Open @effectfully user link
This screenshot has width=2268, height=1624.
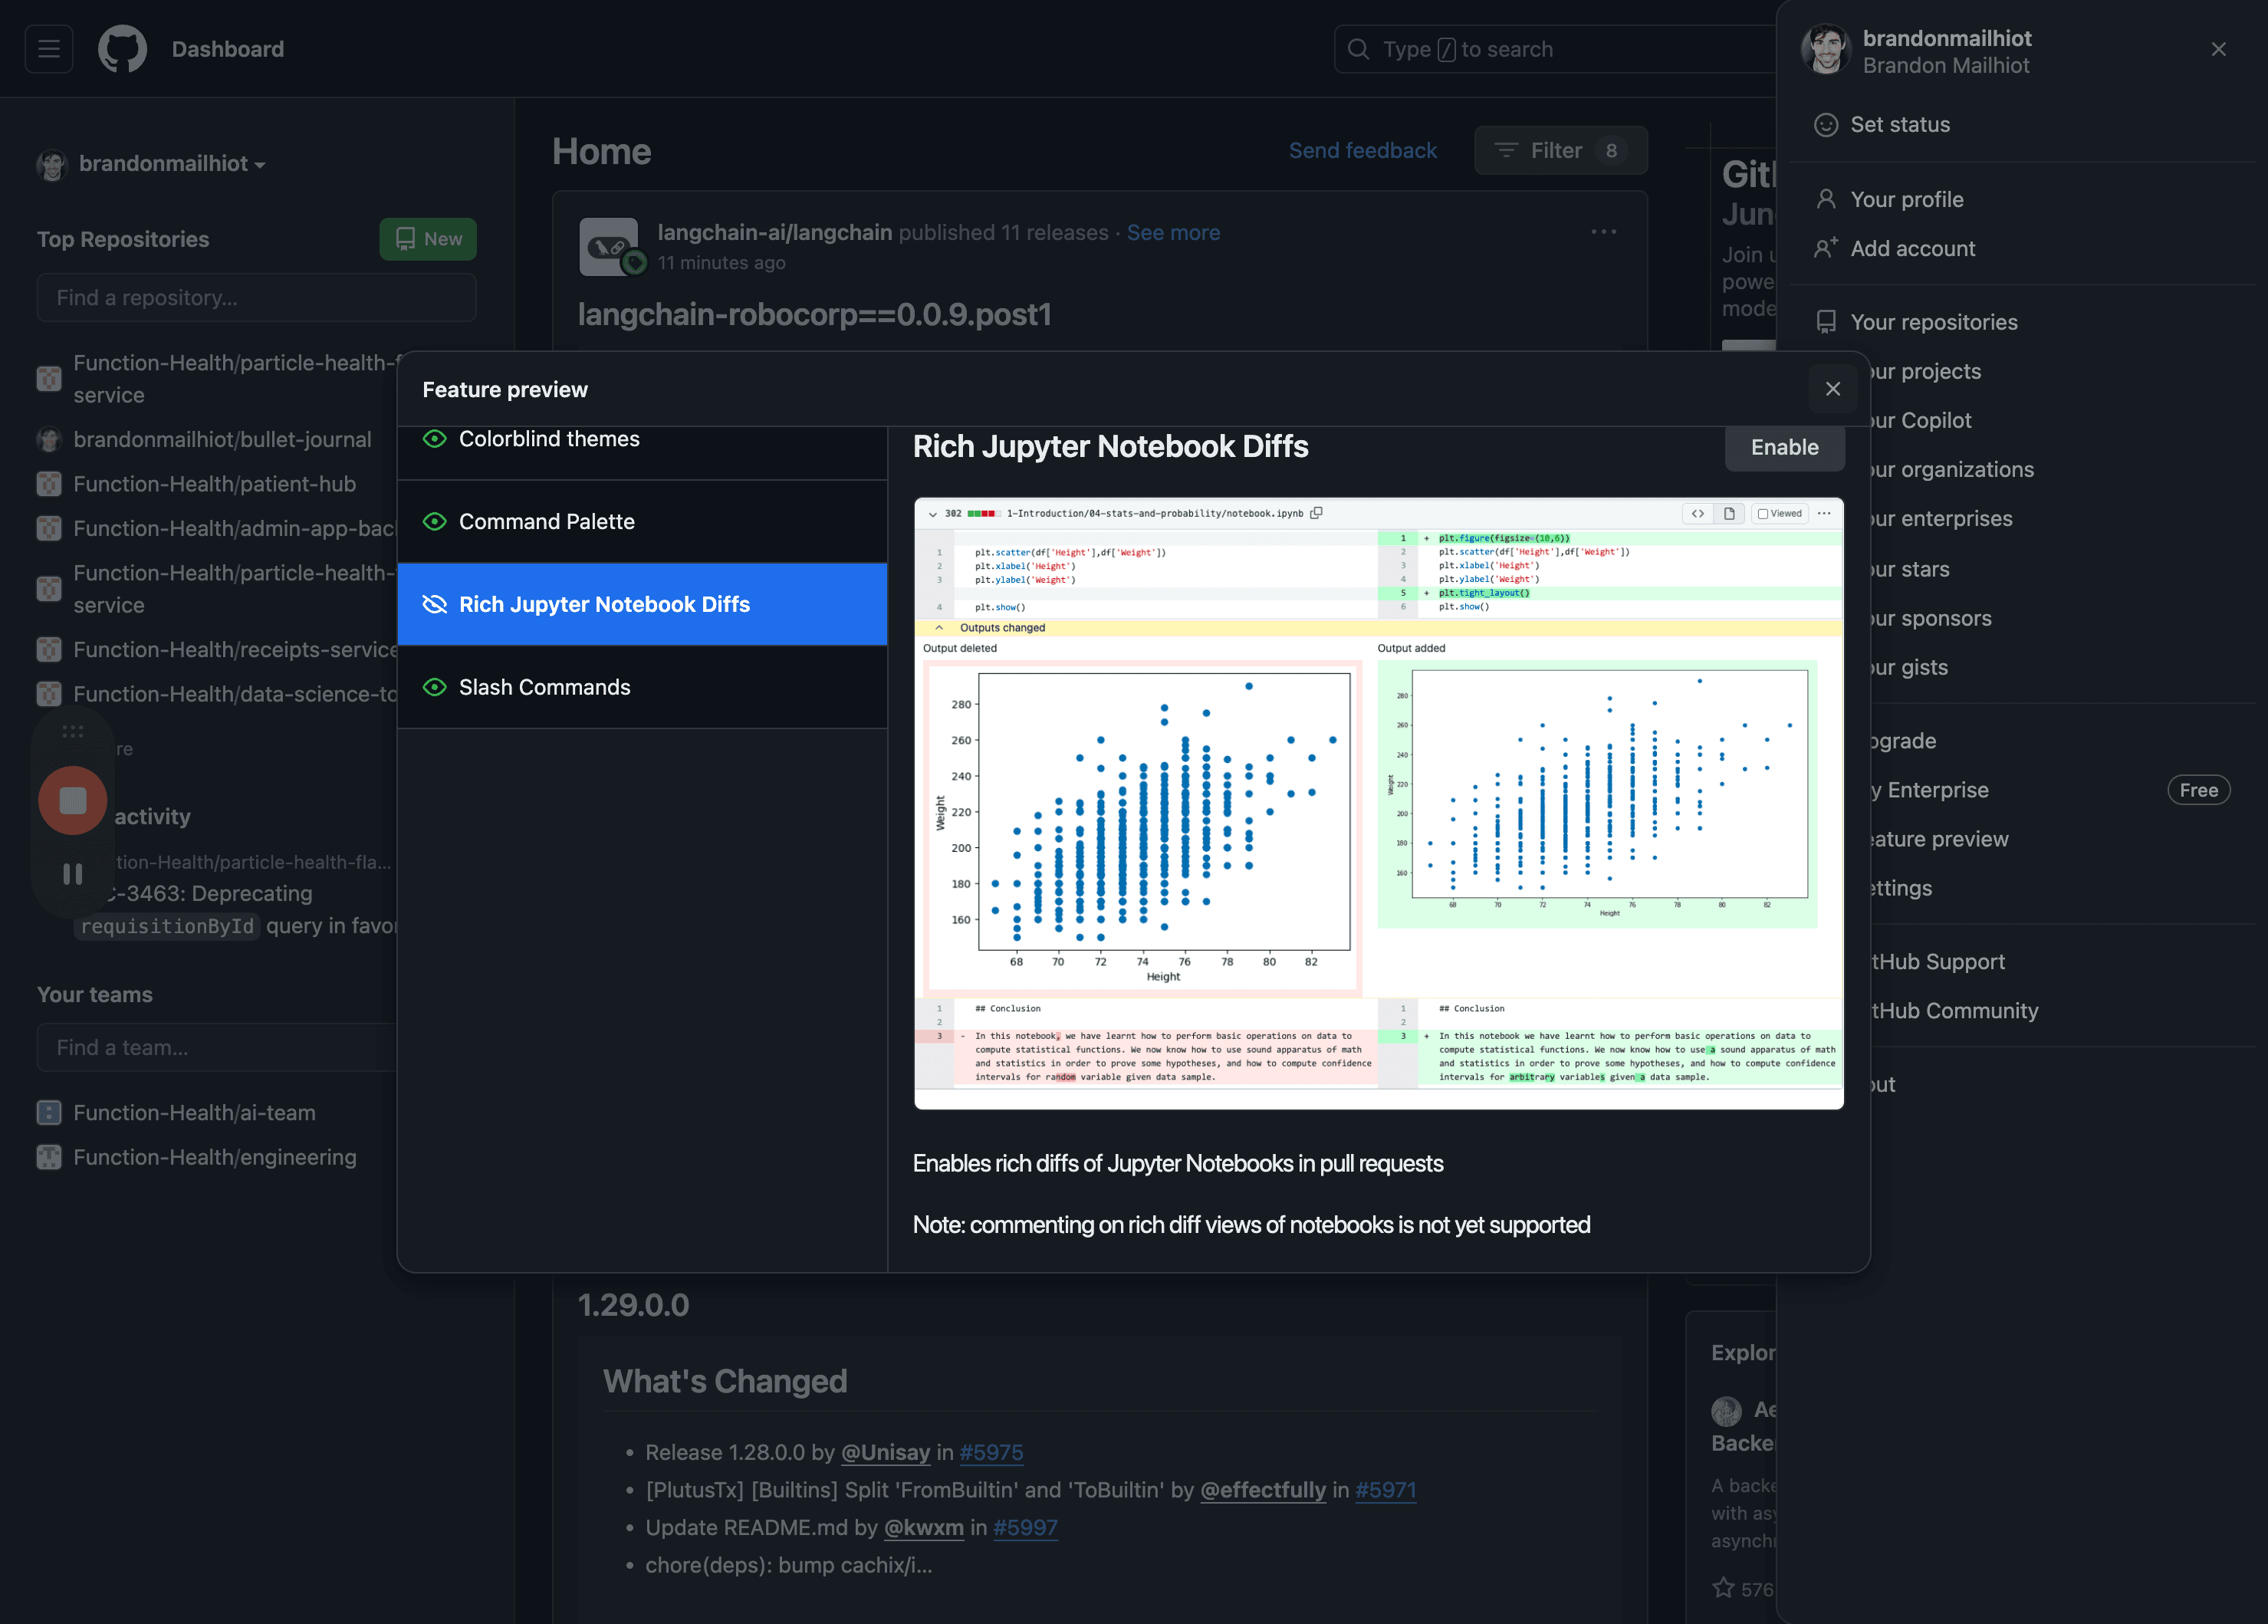(x=1263, y=1490)
